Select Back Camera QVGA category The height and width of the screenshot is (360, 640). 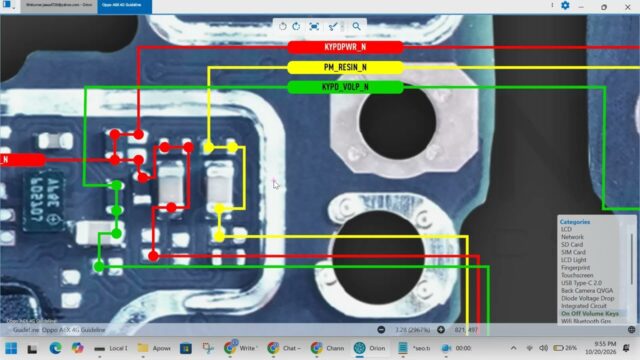click(587, 291)
